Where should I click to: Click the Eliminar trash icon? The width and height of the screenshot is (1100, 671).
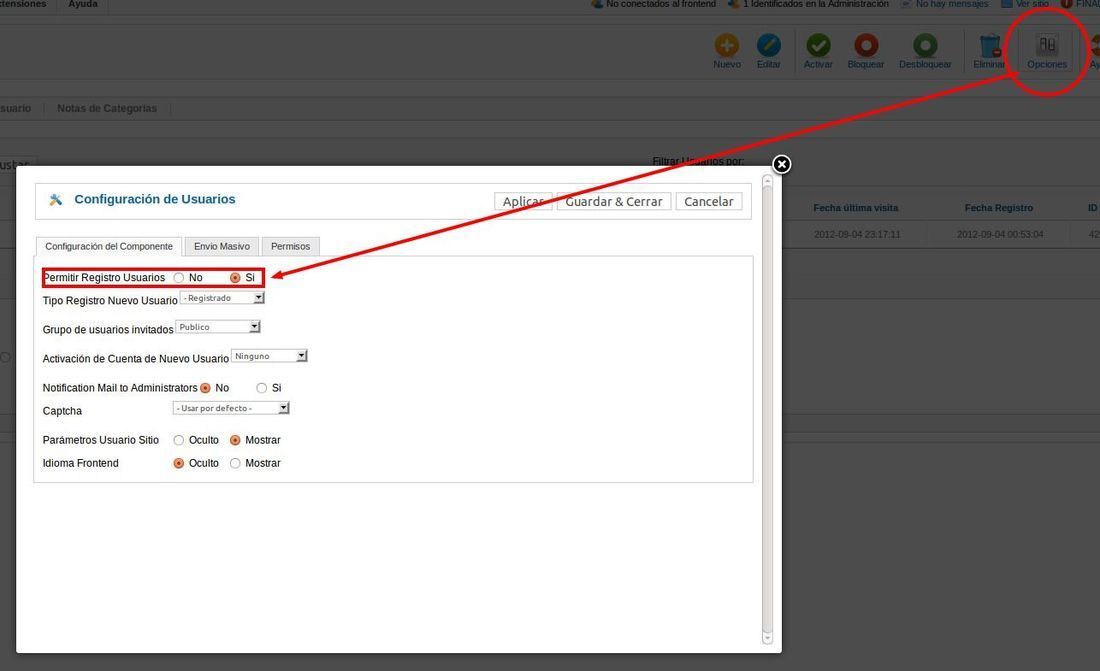coord(990,46)
